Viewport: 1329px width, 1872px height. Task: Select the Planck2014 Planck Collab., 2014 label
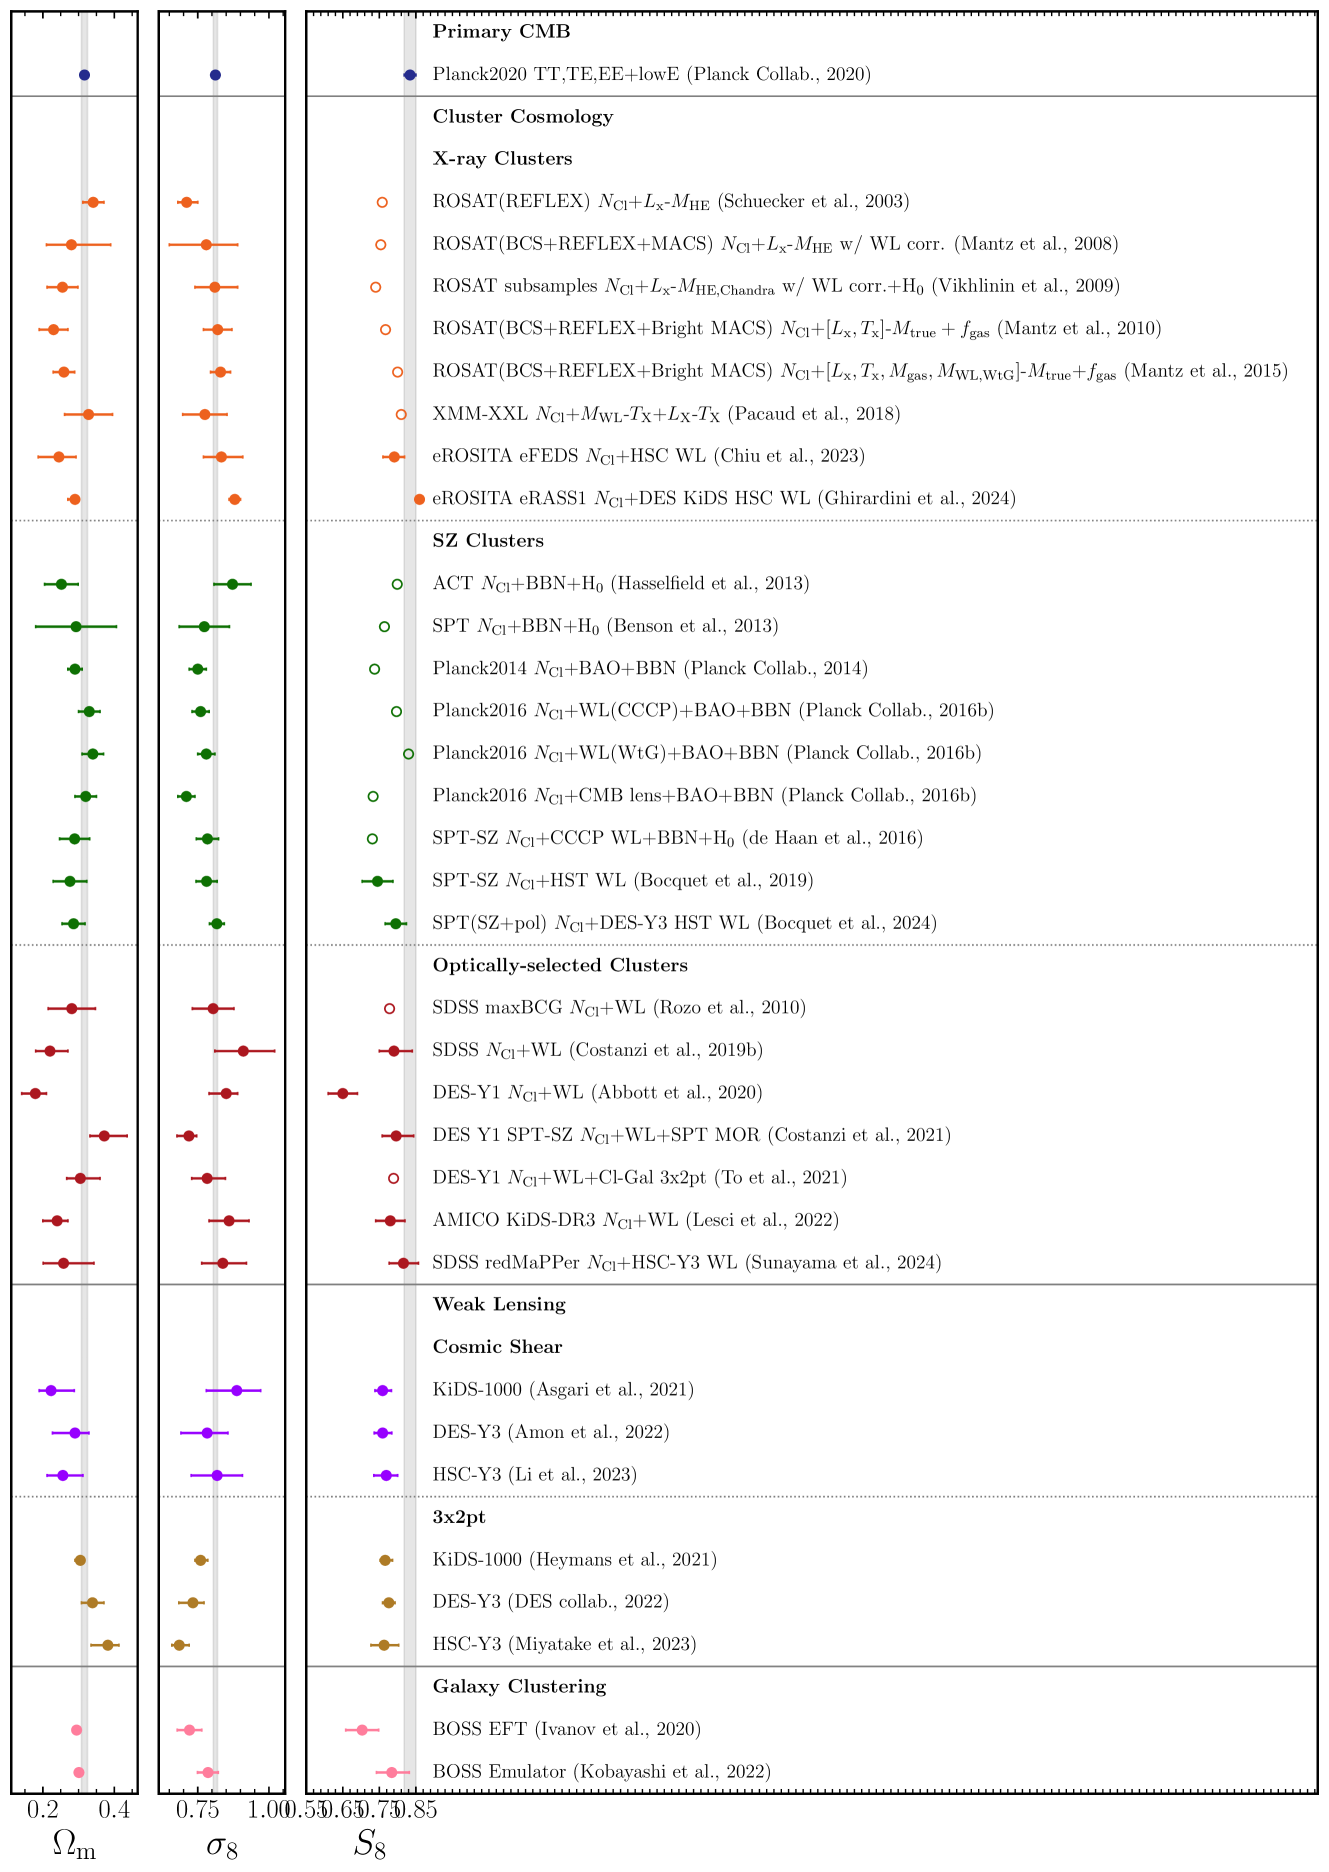(x=650, y=669)
